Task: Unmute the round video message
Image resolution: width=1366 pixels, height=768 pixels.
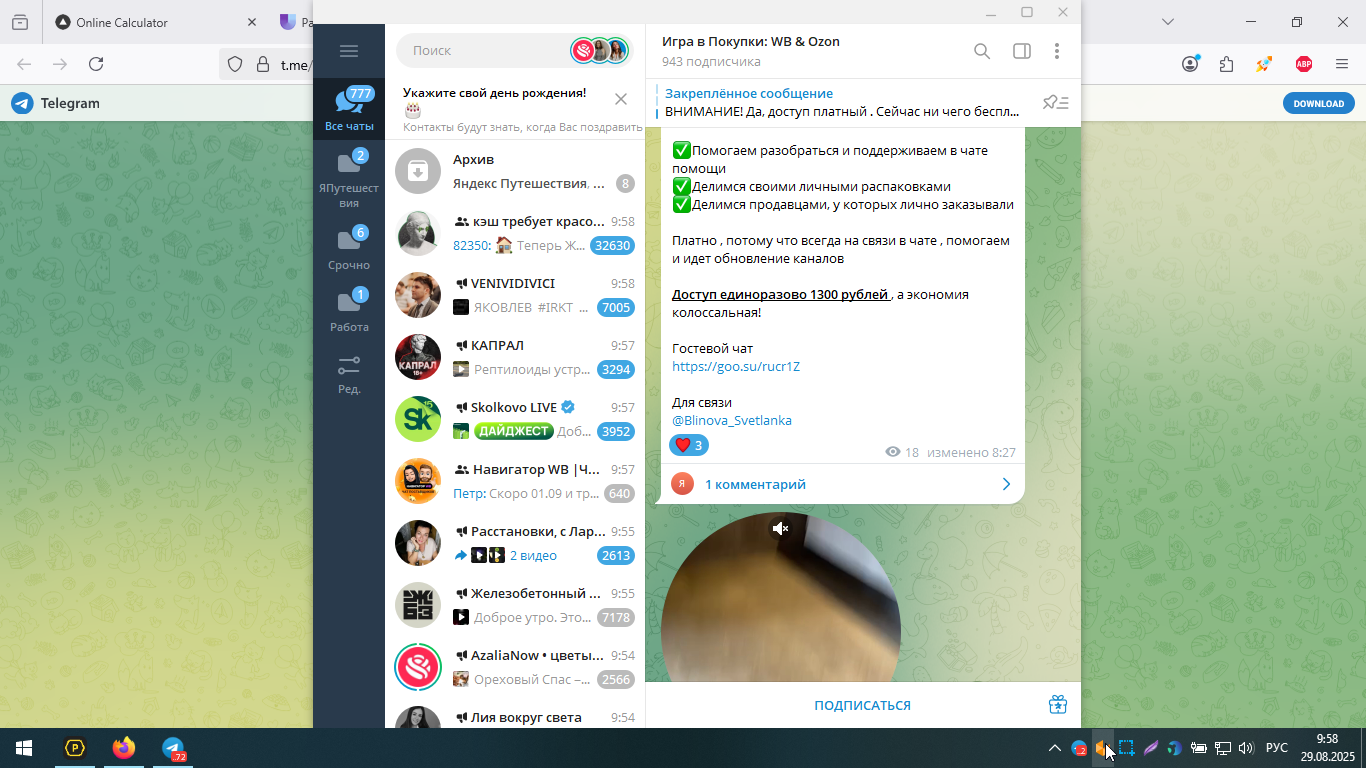Action: tap(781, 528)
